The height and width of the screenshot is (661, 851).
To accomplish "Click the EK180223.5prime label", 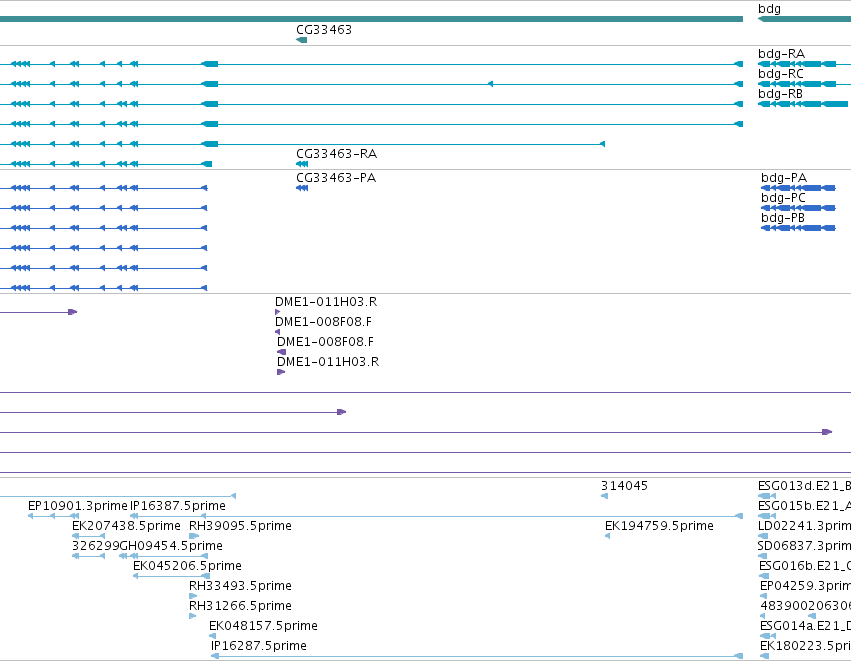I will [805, 646].
